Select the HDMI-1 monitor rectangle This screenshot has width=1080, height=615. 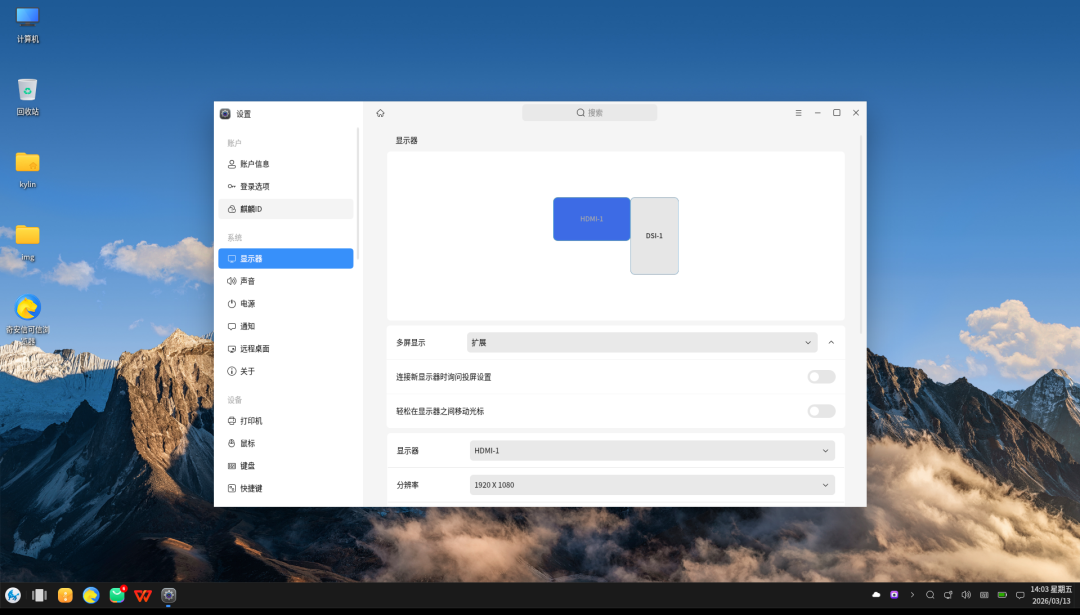click(x=592, y=219)
